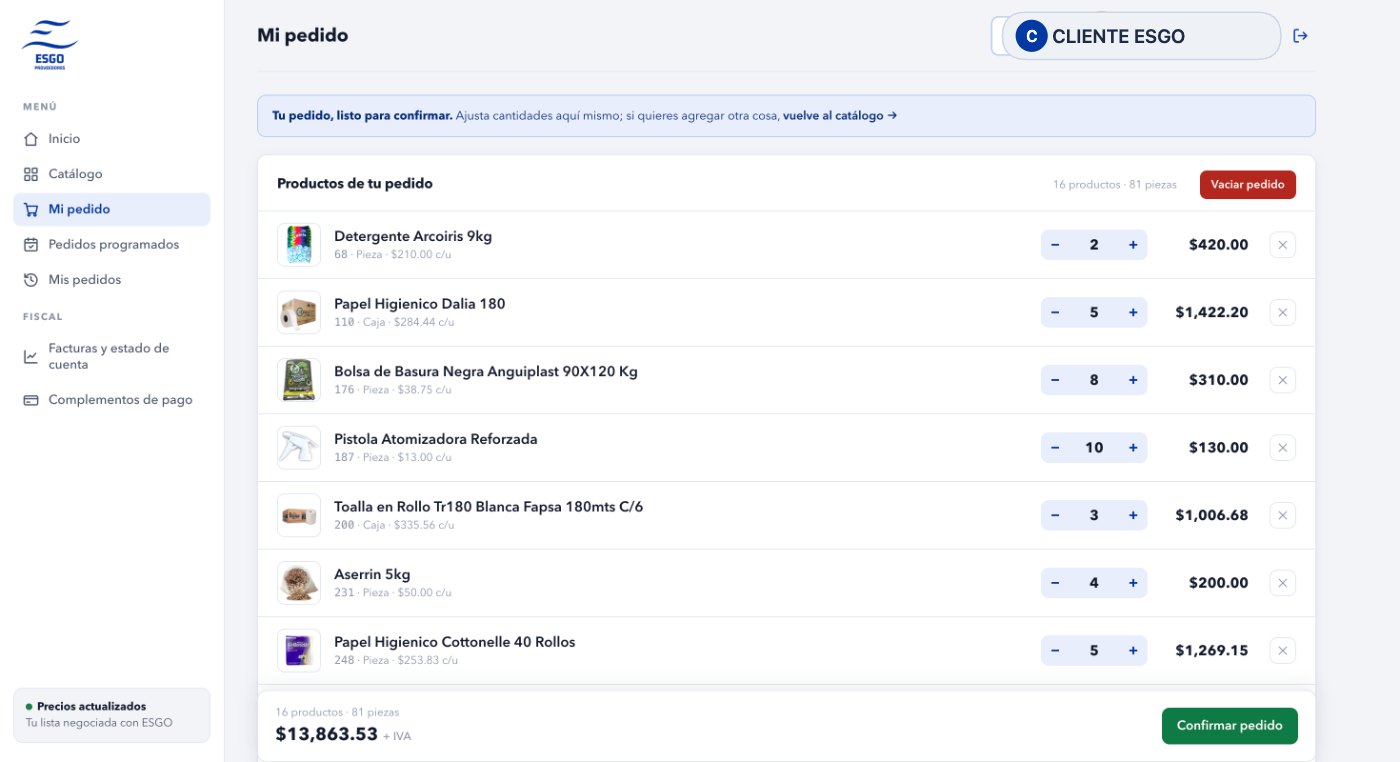This screenshot has height=762, width=1400.
Task: Open Facturas y estado de cuenta
Action: pos(111,356)
